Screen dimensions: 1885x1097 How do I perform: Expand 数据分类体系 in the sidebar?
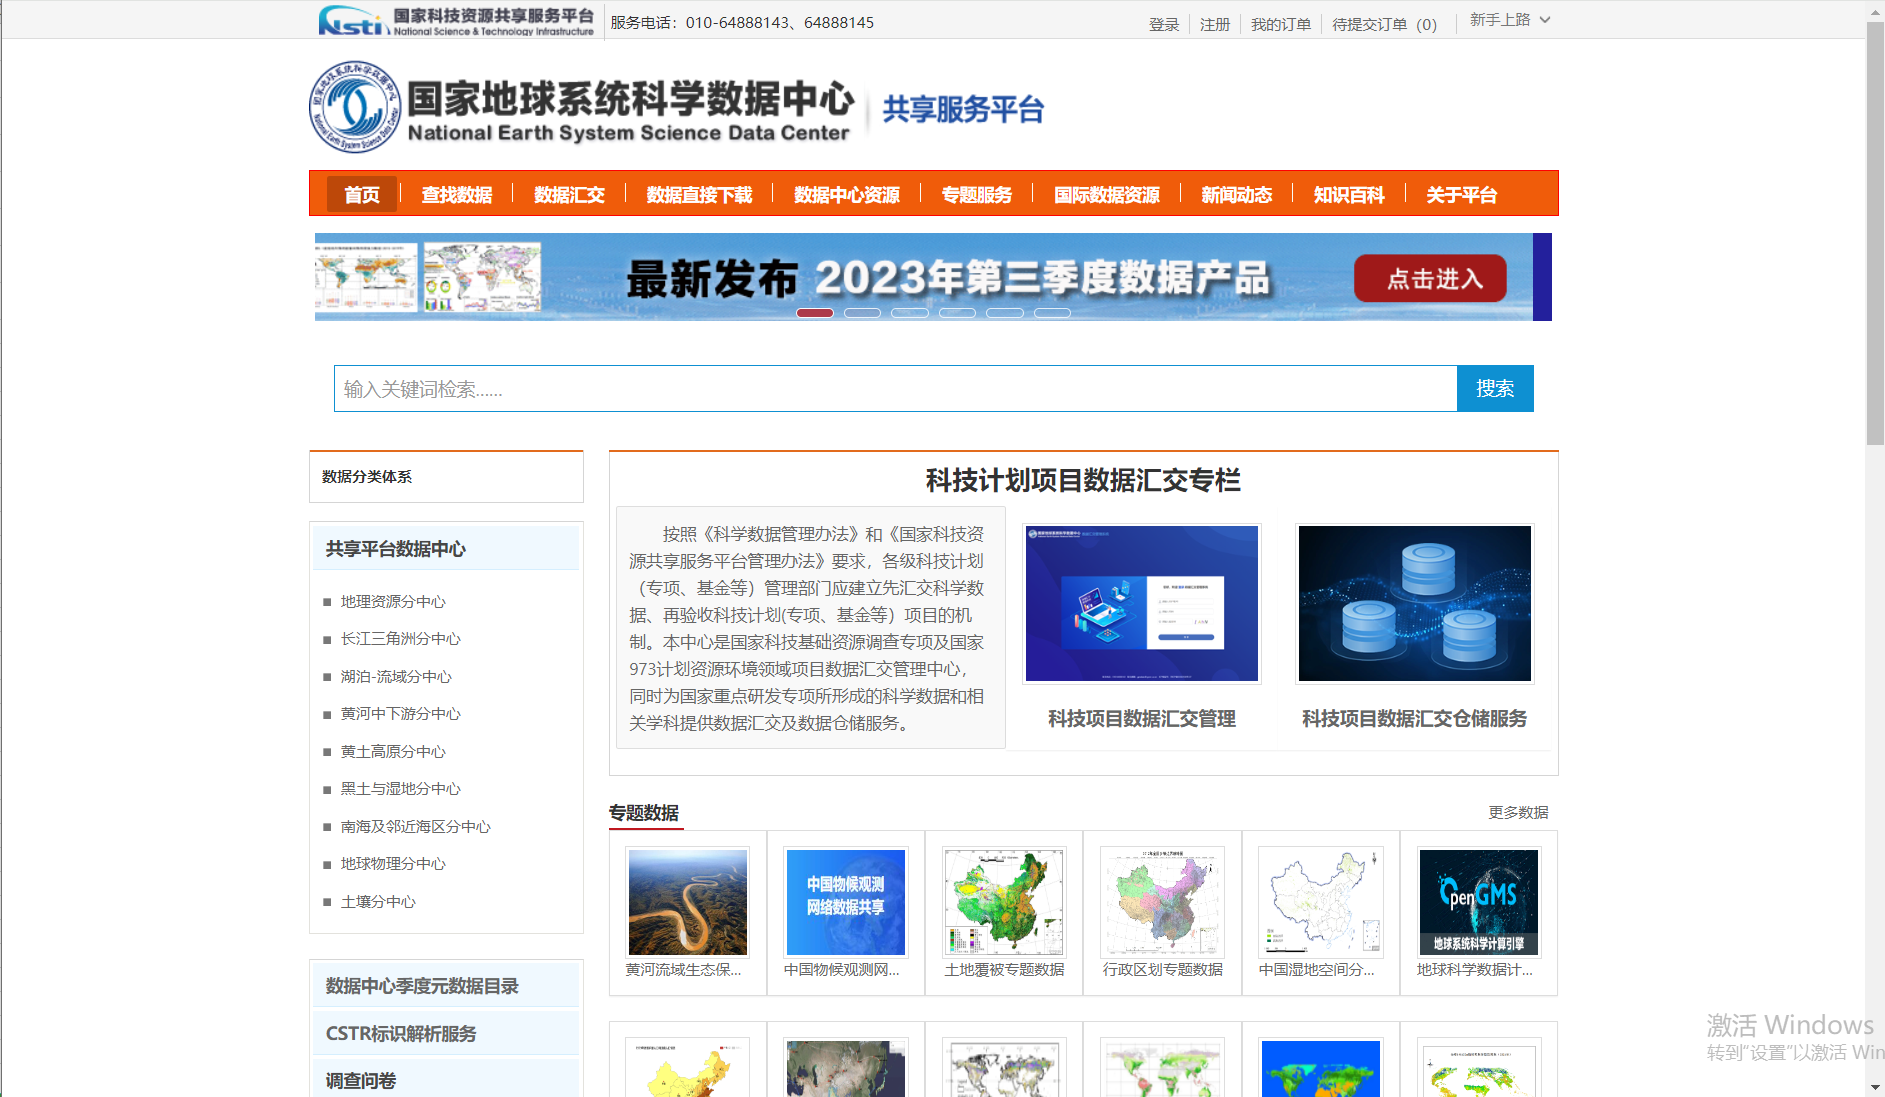[366, 477]
